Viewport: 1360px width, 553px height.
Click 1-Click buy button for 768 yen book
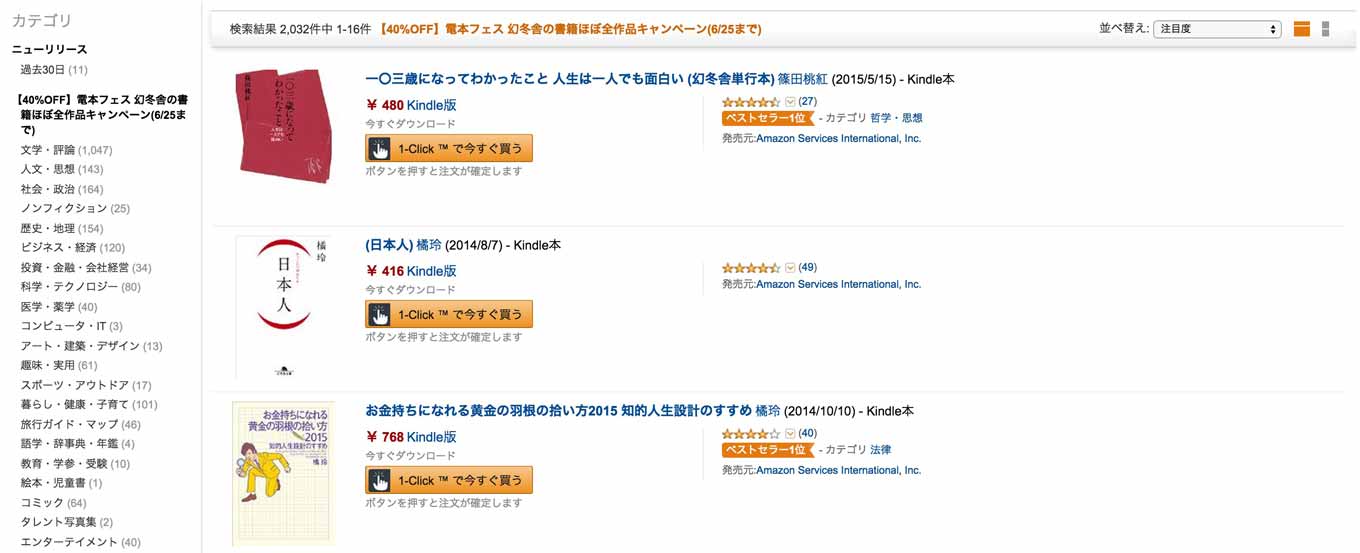tap(449, 480)
